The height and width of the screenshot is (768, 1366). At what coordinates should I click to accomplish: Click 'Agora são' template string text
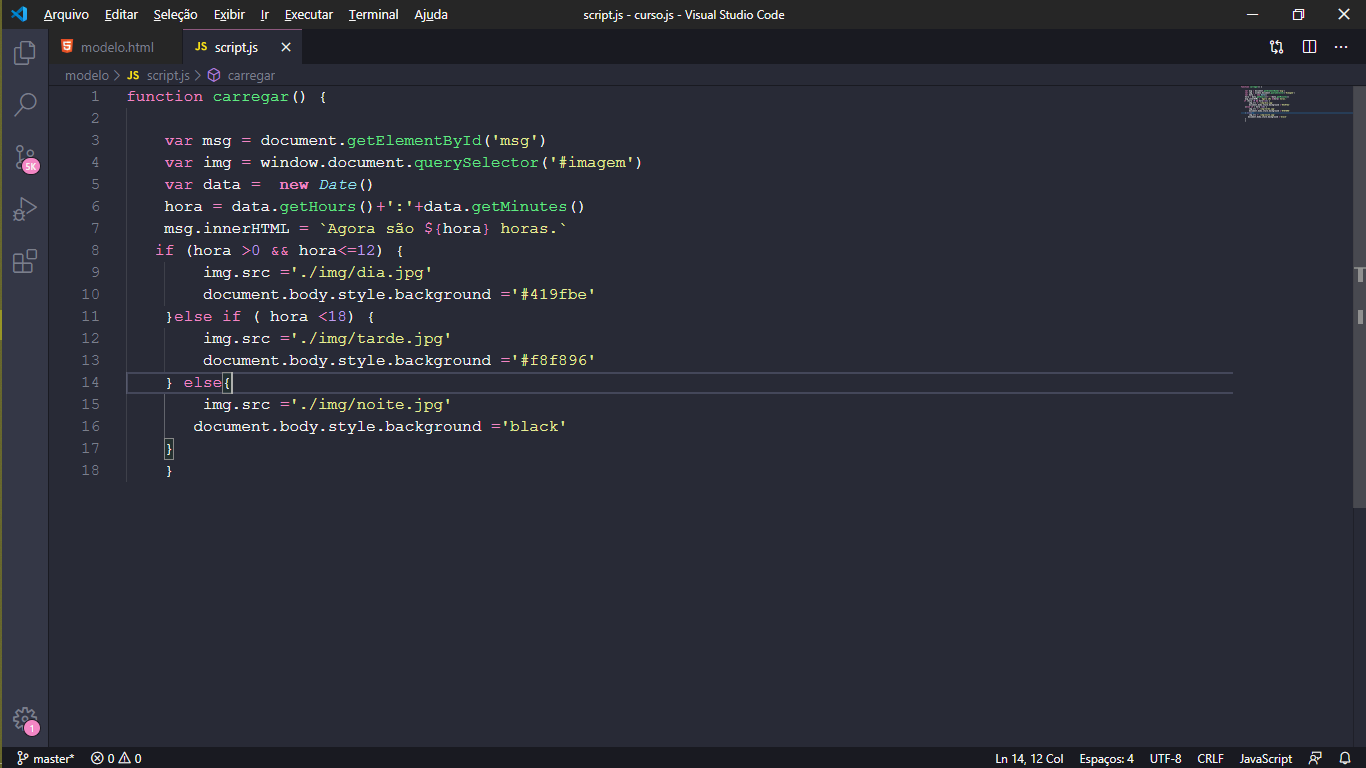pos(370,228)
